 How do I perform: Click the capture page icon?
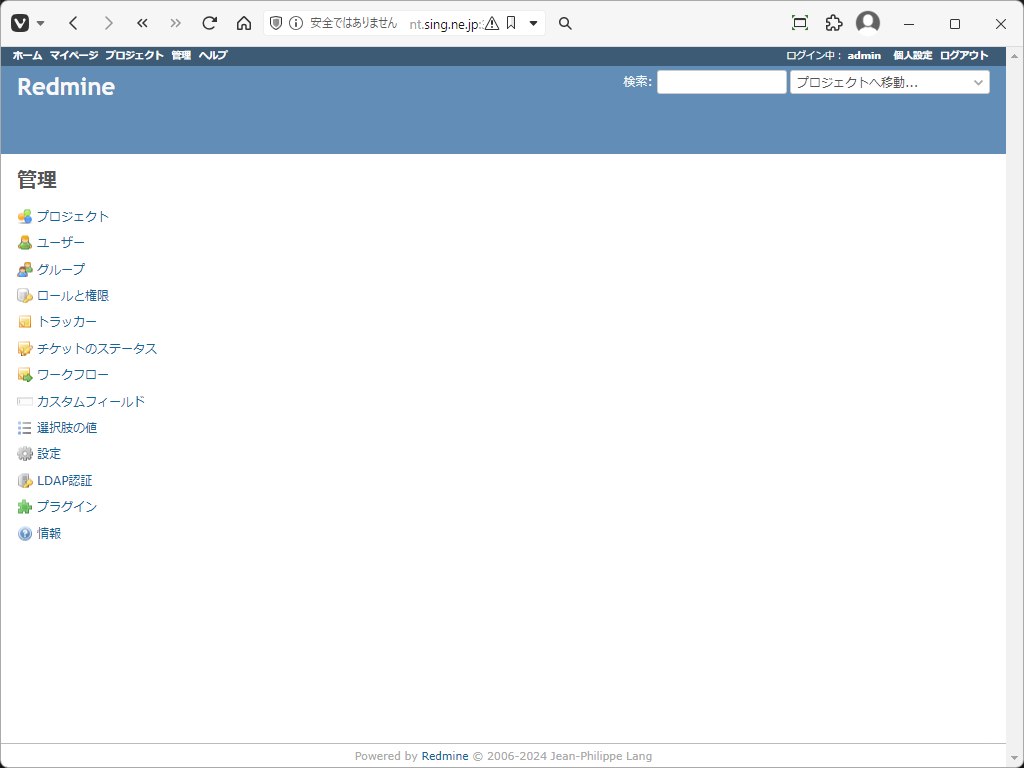tap(800, 24)
